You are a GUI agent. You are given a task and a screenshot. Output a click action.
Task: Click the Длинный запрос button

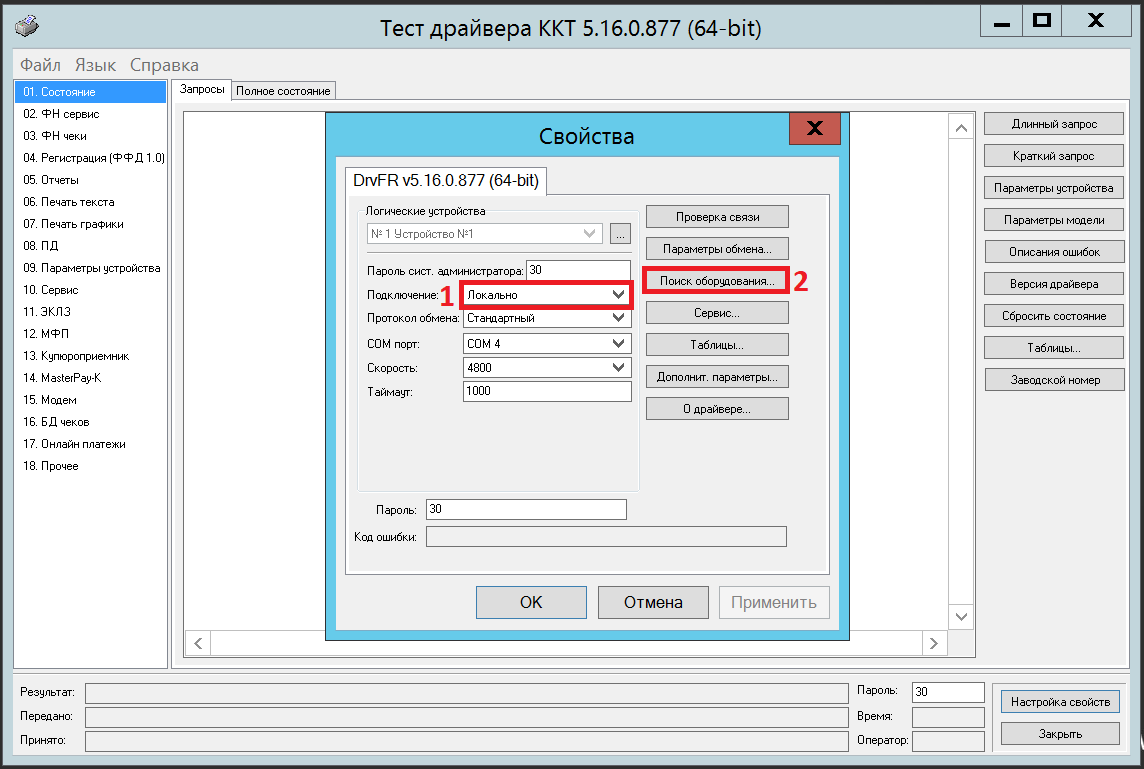point(1054,124)
